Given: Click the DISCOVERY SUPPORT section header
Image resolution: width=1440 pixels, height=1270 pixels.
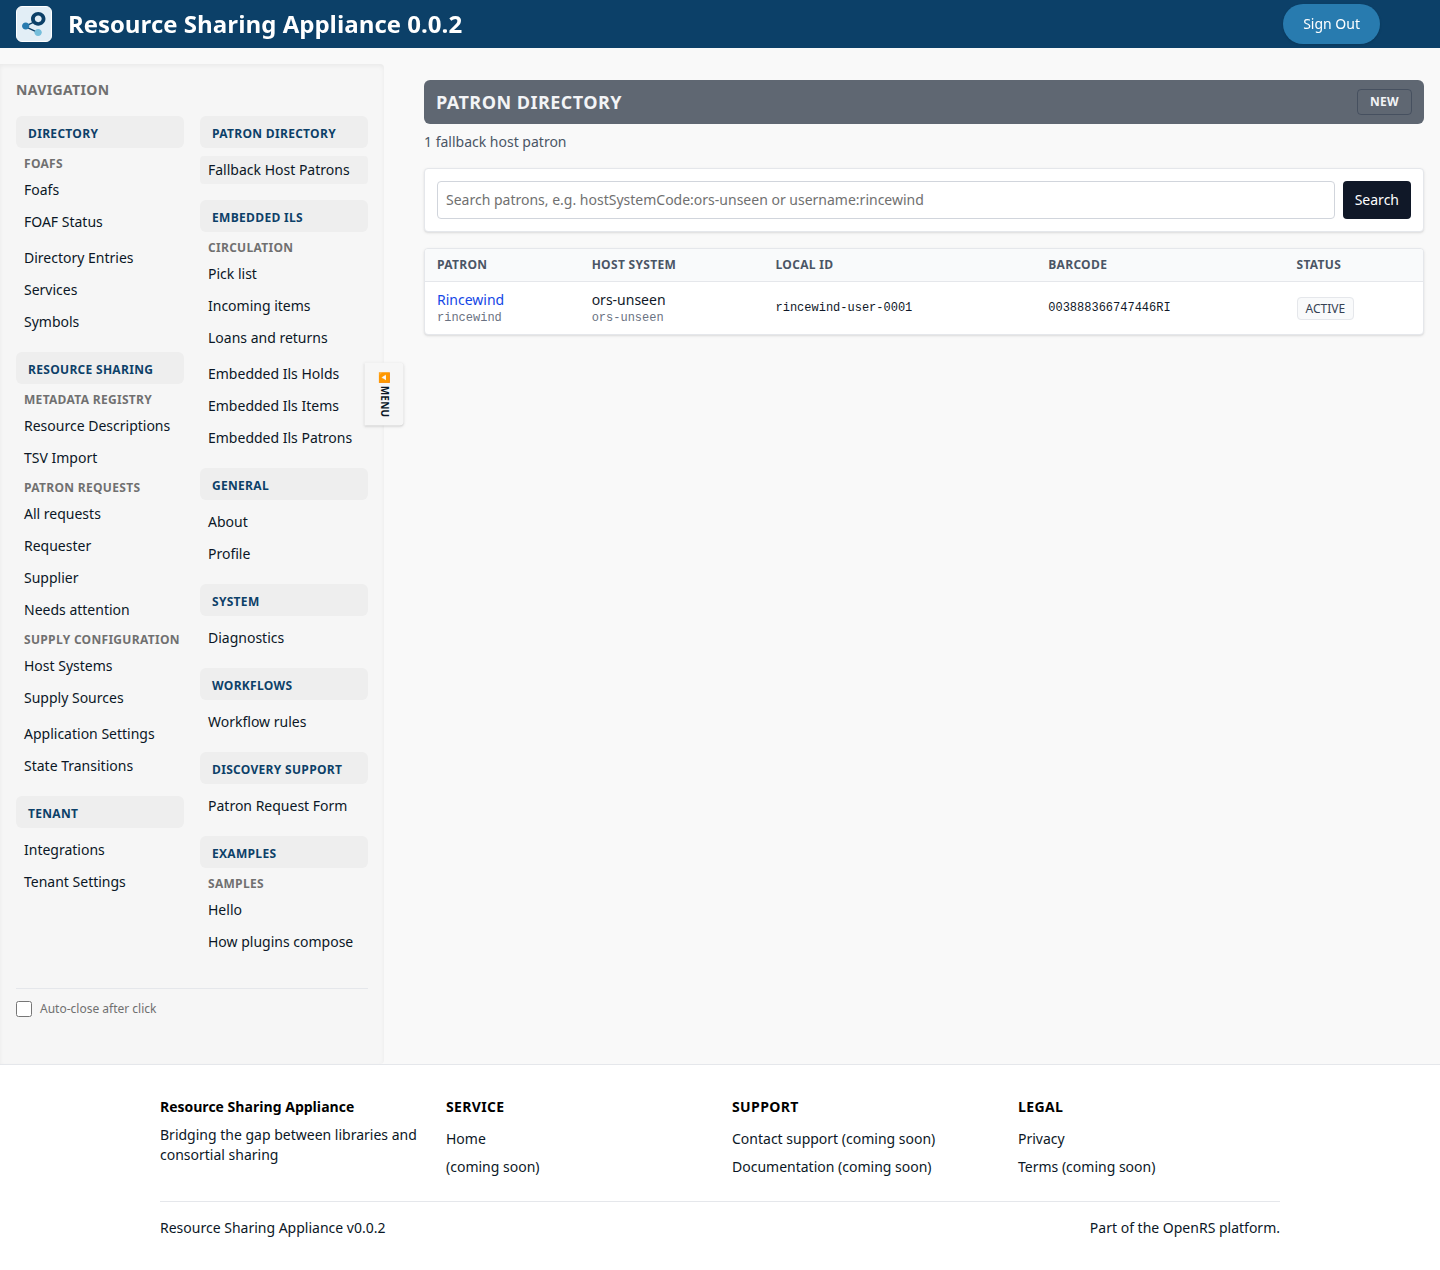Looking at the screenshot, I should [x=284, y=769].
